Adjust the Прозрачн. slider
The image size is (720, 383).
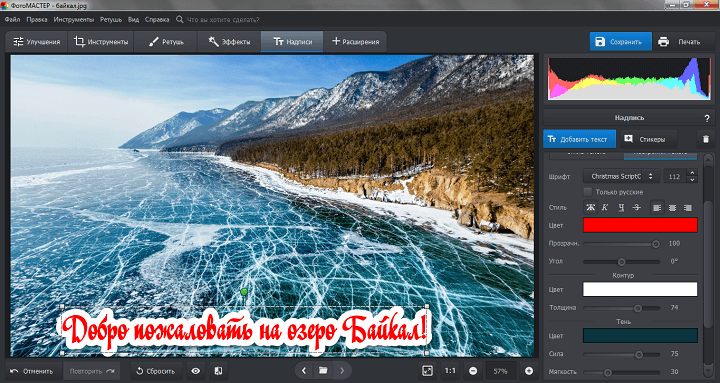(621, 244)
